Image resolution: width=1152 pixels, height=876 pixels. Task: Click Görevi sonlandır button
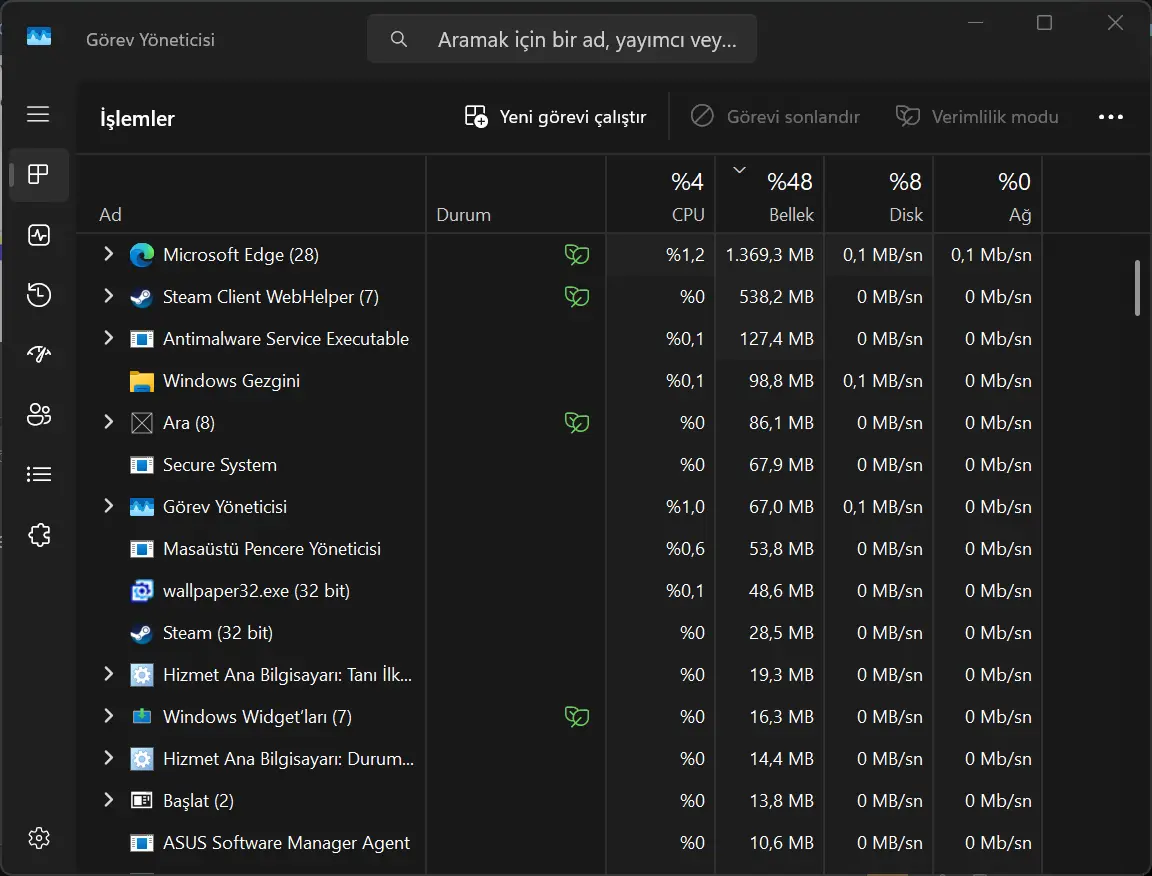click(775, 117)
